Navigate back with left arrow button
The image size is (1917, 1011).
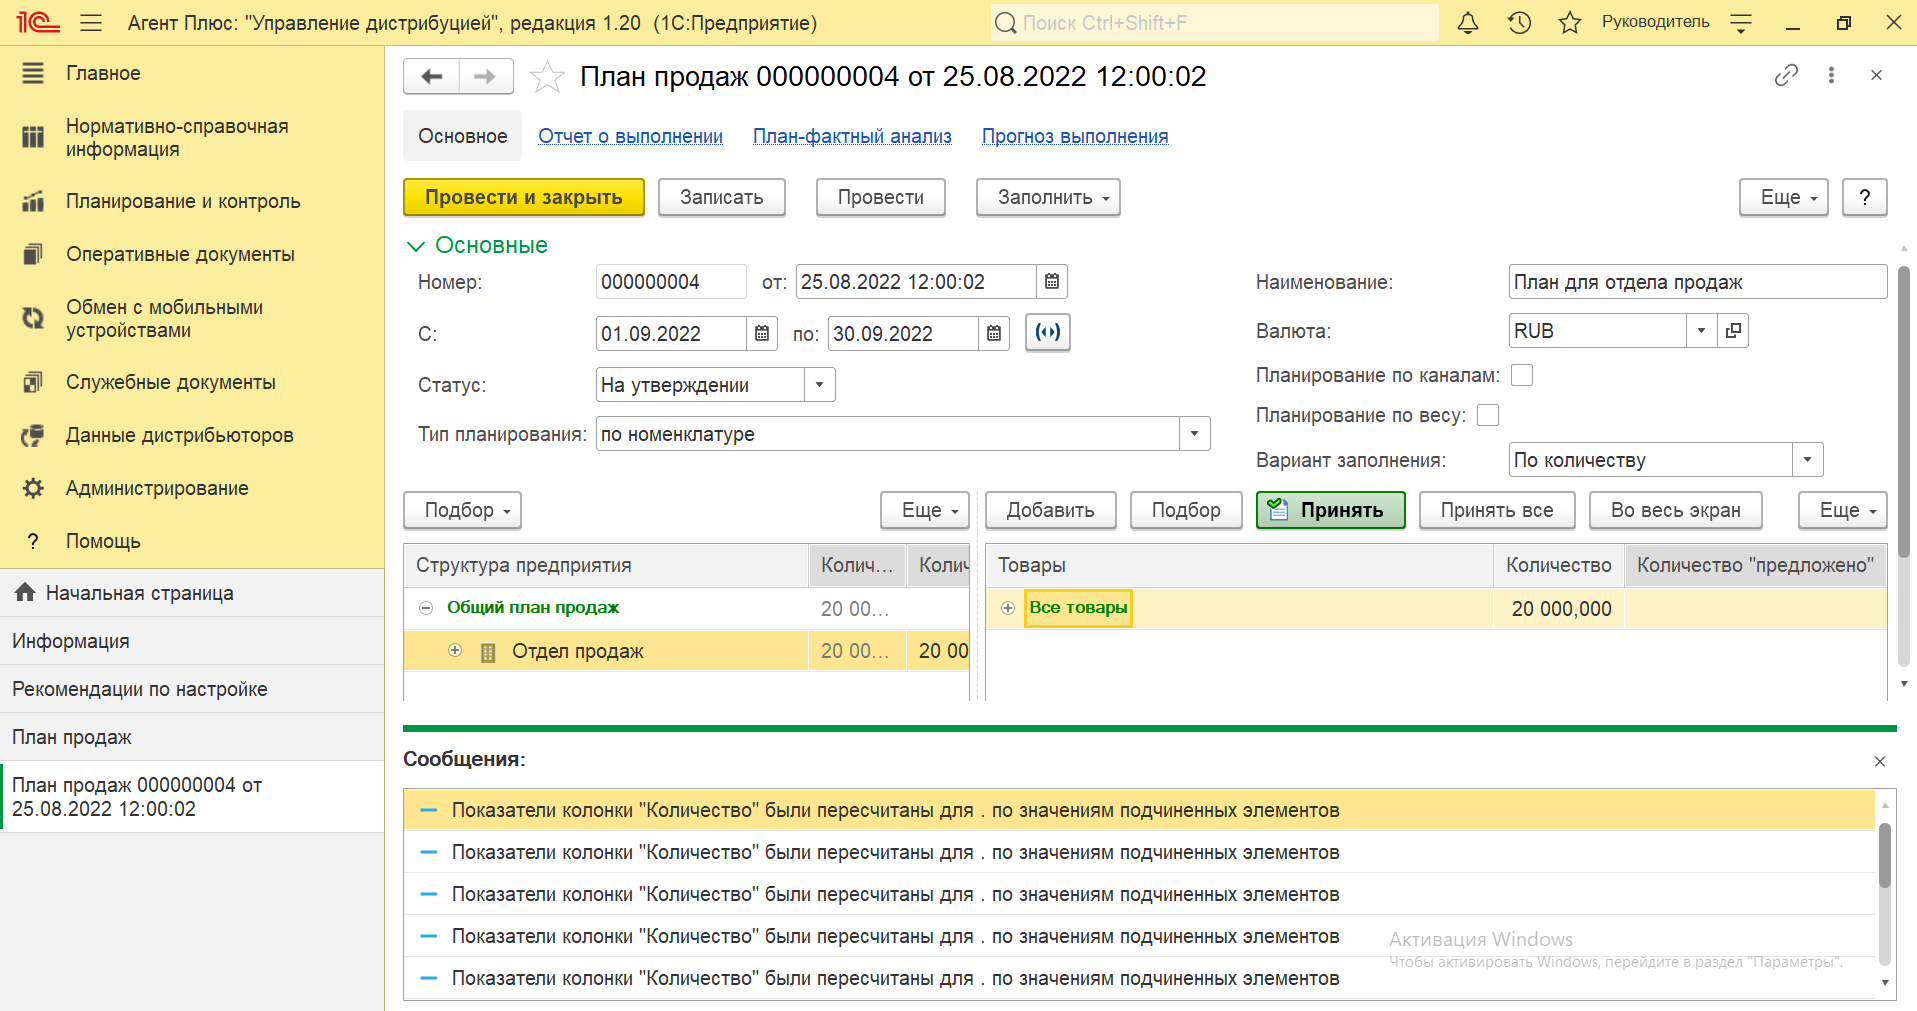[432, 77]
